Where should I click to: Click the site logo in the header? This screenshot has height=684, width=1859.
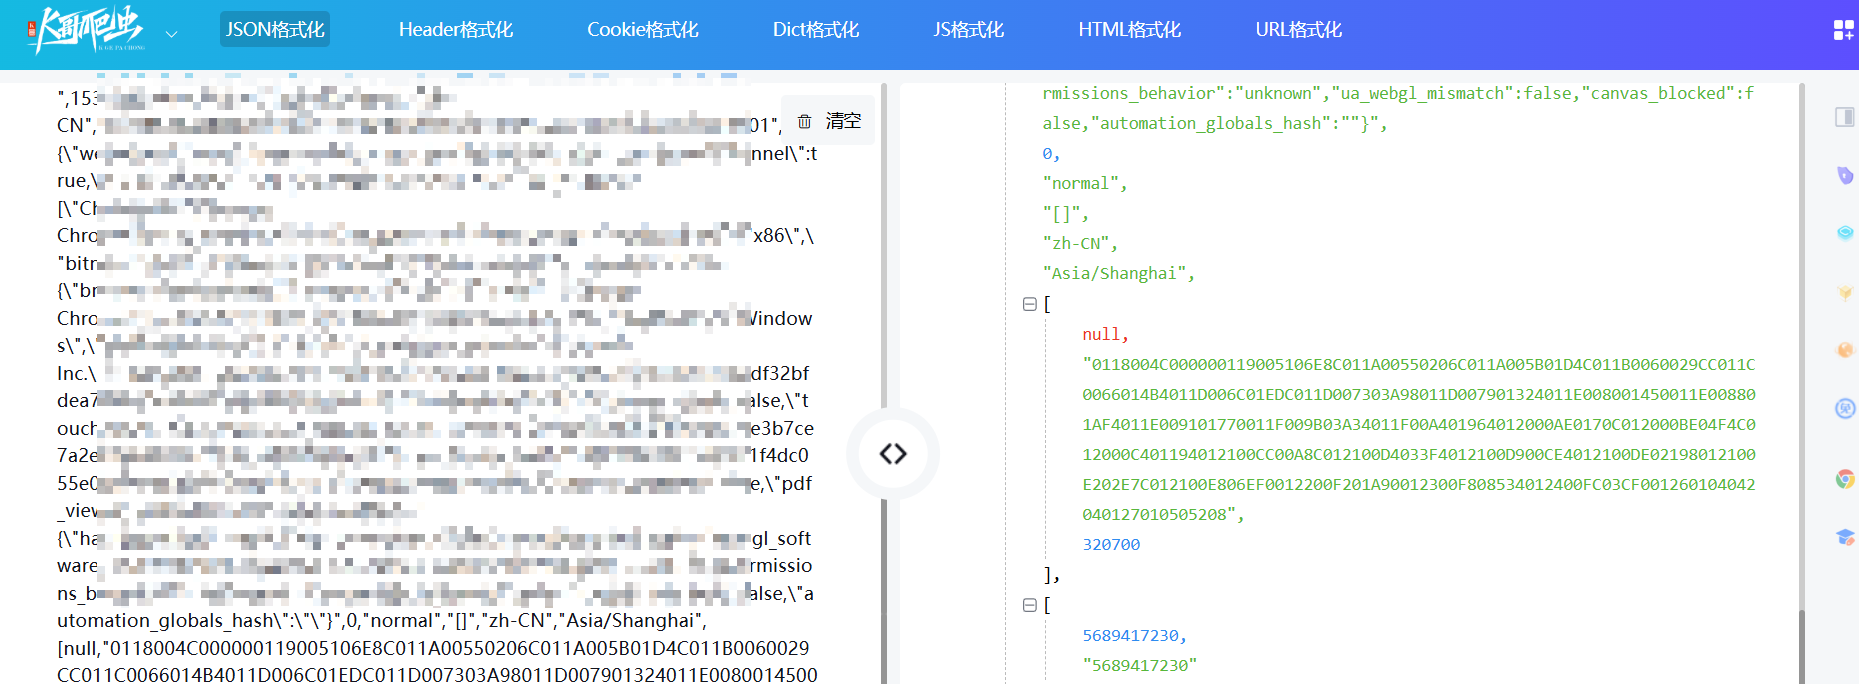[x=86, y=30]
